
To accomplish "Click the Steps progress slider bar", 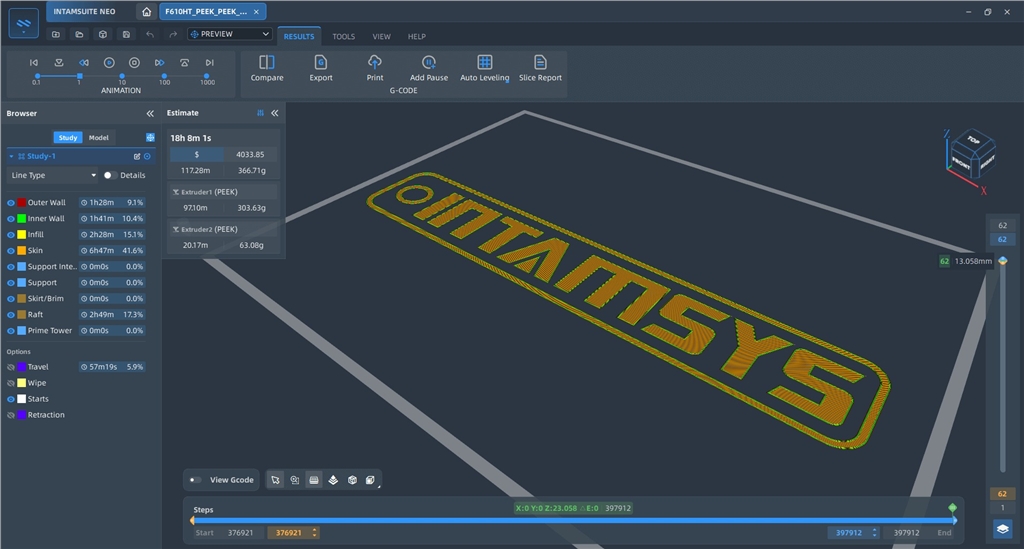I will coord(574,520).
